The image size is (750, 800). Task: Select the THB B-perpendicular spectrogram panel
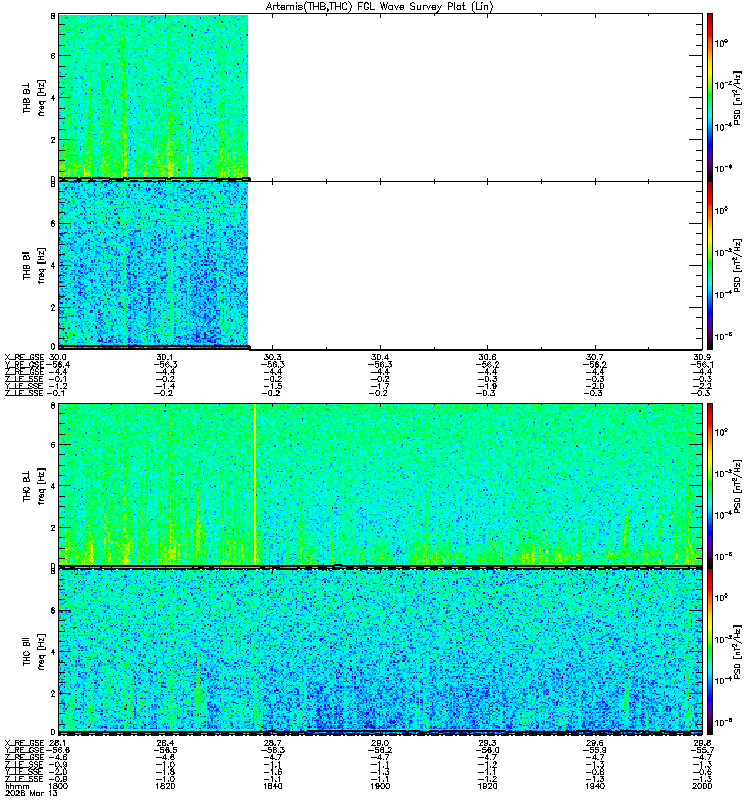tap(381, 97)
